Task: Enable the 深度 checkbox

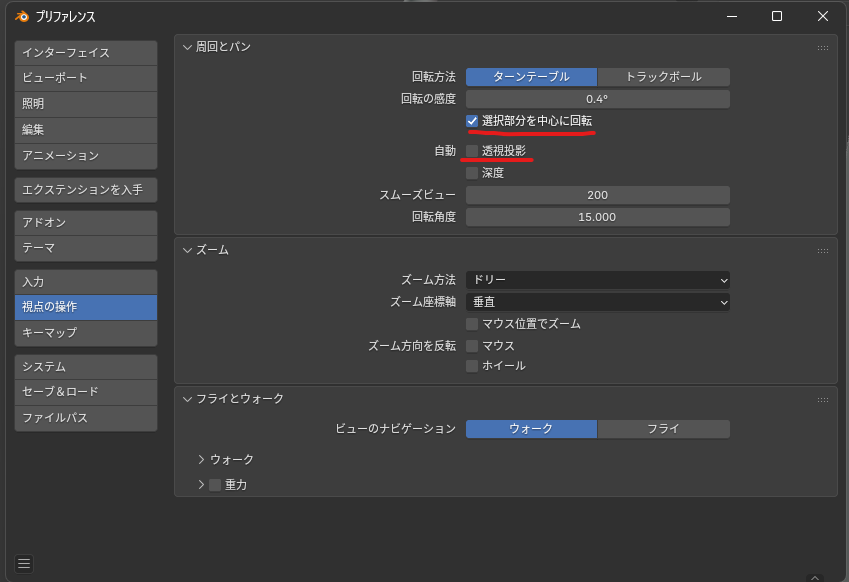Action: point(472,173)
